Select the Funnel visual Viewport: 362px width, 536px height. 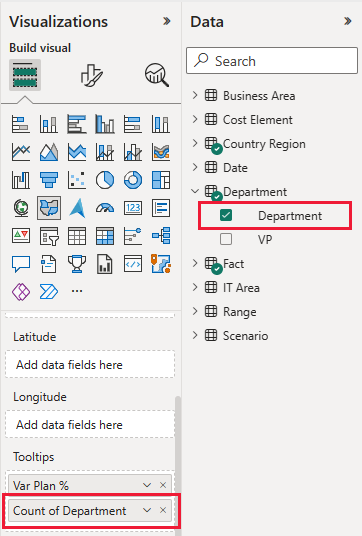click(x=49, y=180)
